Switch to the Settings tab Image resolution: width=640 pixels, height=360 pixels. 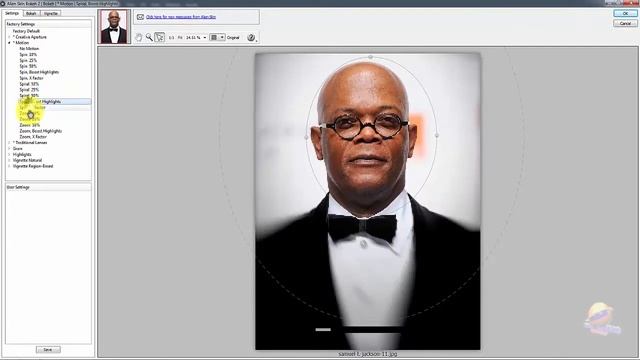12,13
